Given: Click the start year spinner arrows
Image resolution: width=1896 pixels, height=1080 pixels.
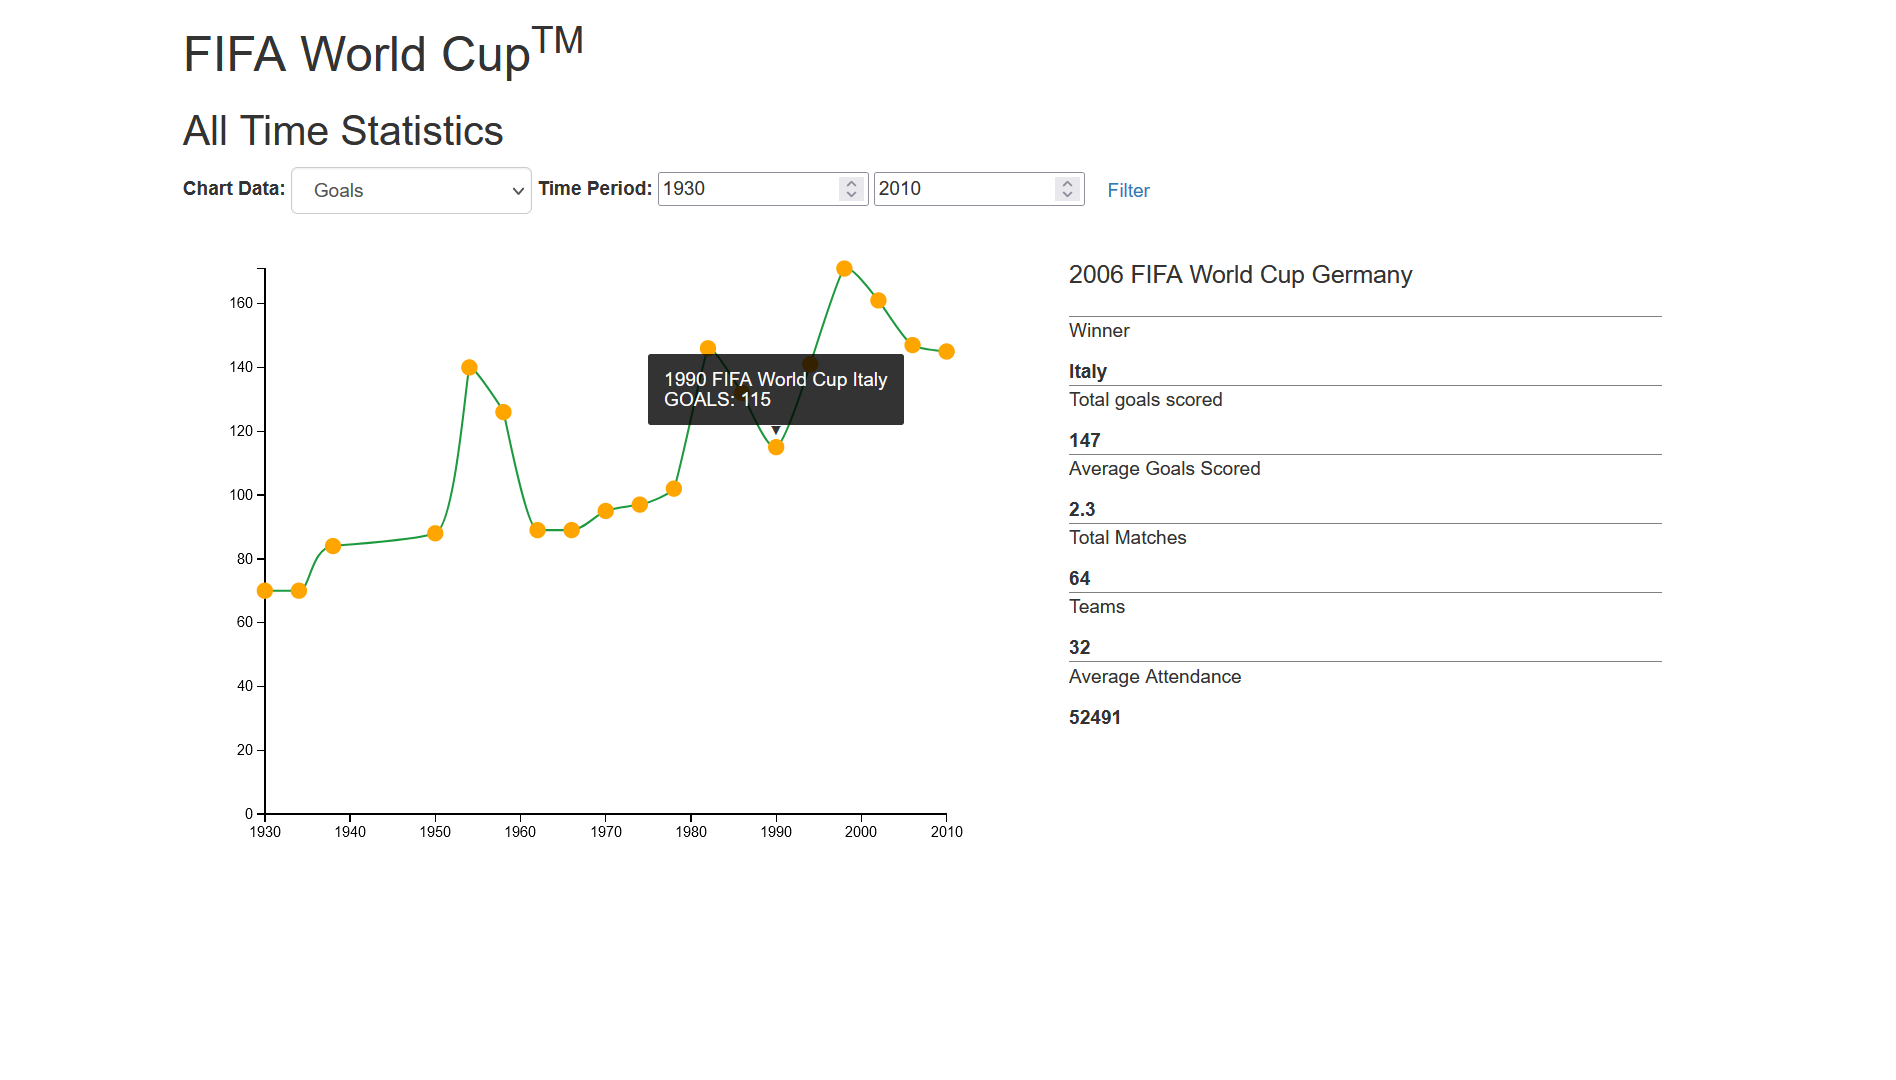Looking at the screenshot, I should click(x=851, y=188).
